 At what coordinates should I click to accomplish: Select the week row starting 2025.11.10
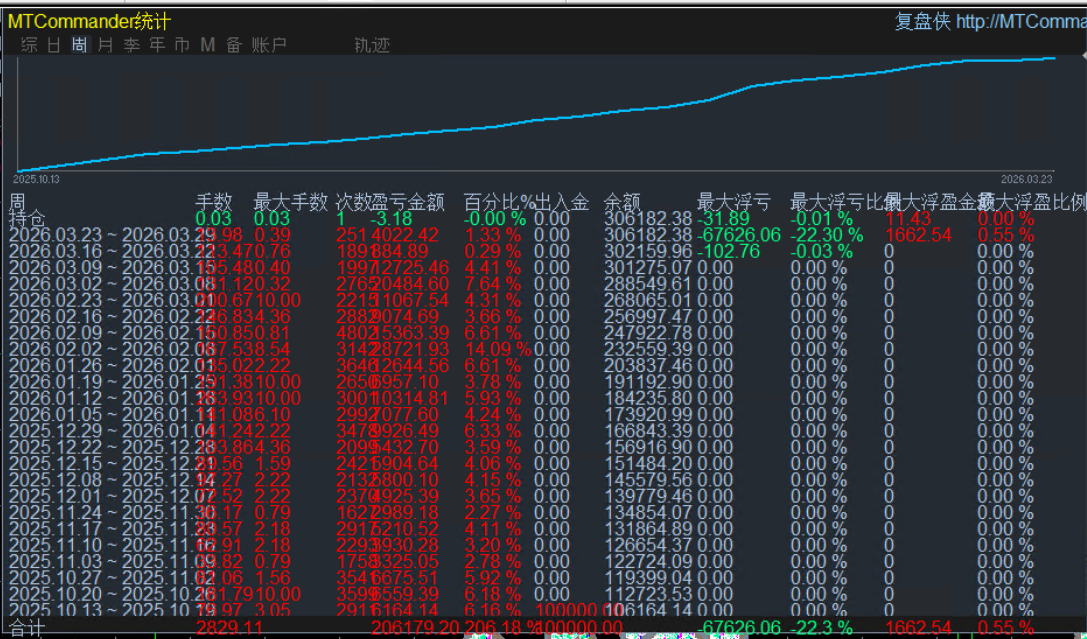(x=544, y=545)
